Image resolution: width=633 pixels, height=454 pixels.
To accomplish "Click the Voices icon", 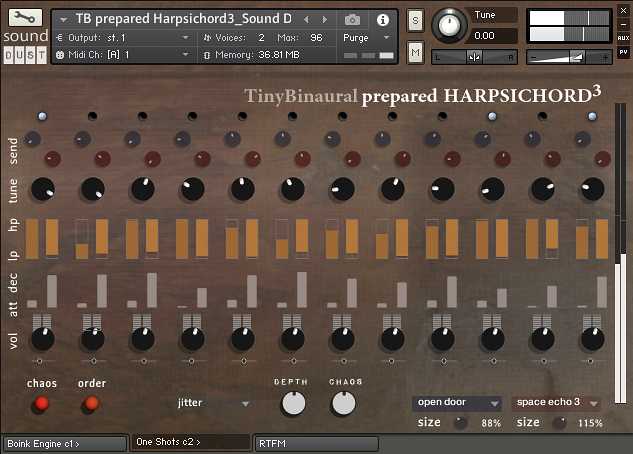I will [207, 38].
